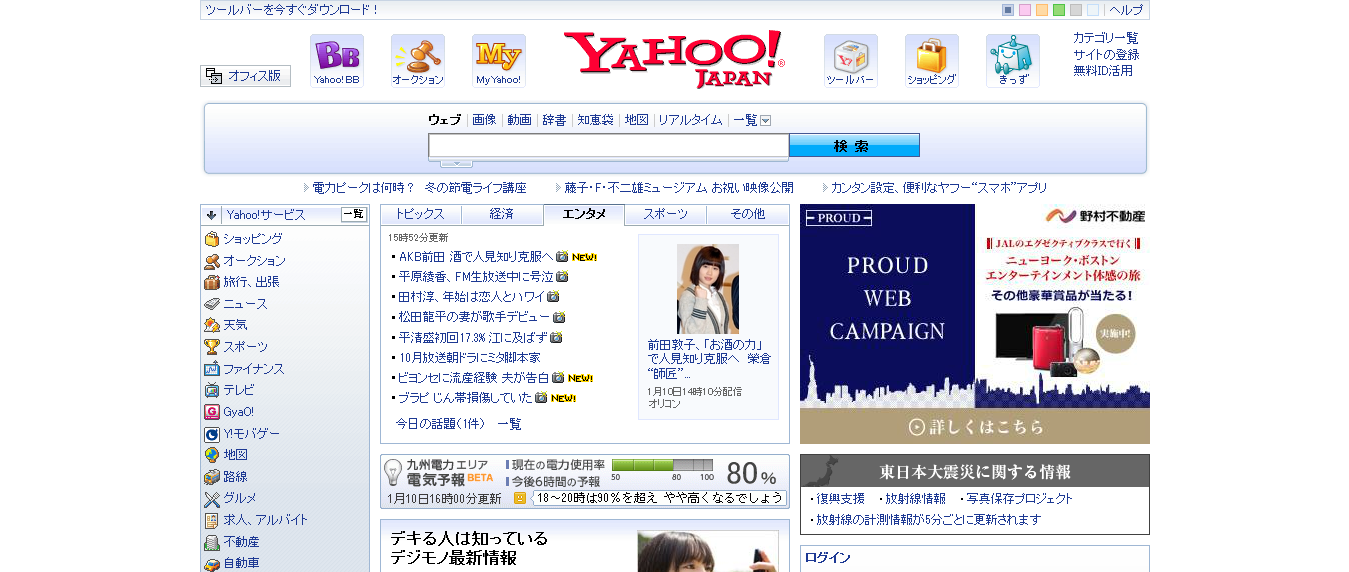Viewport: 1349px width, 572px height.
Task: Switch to the その他 tab
Action: pyautogui.click(x=747, y=214)
